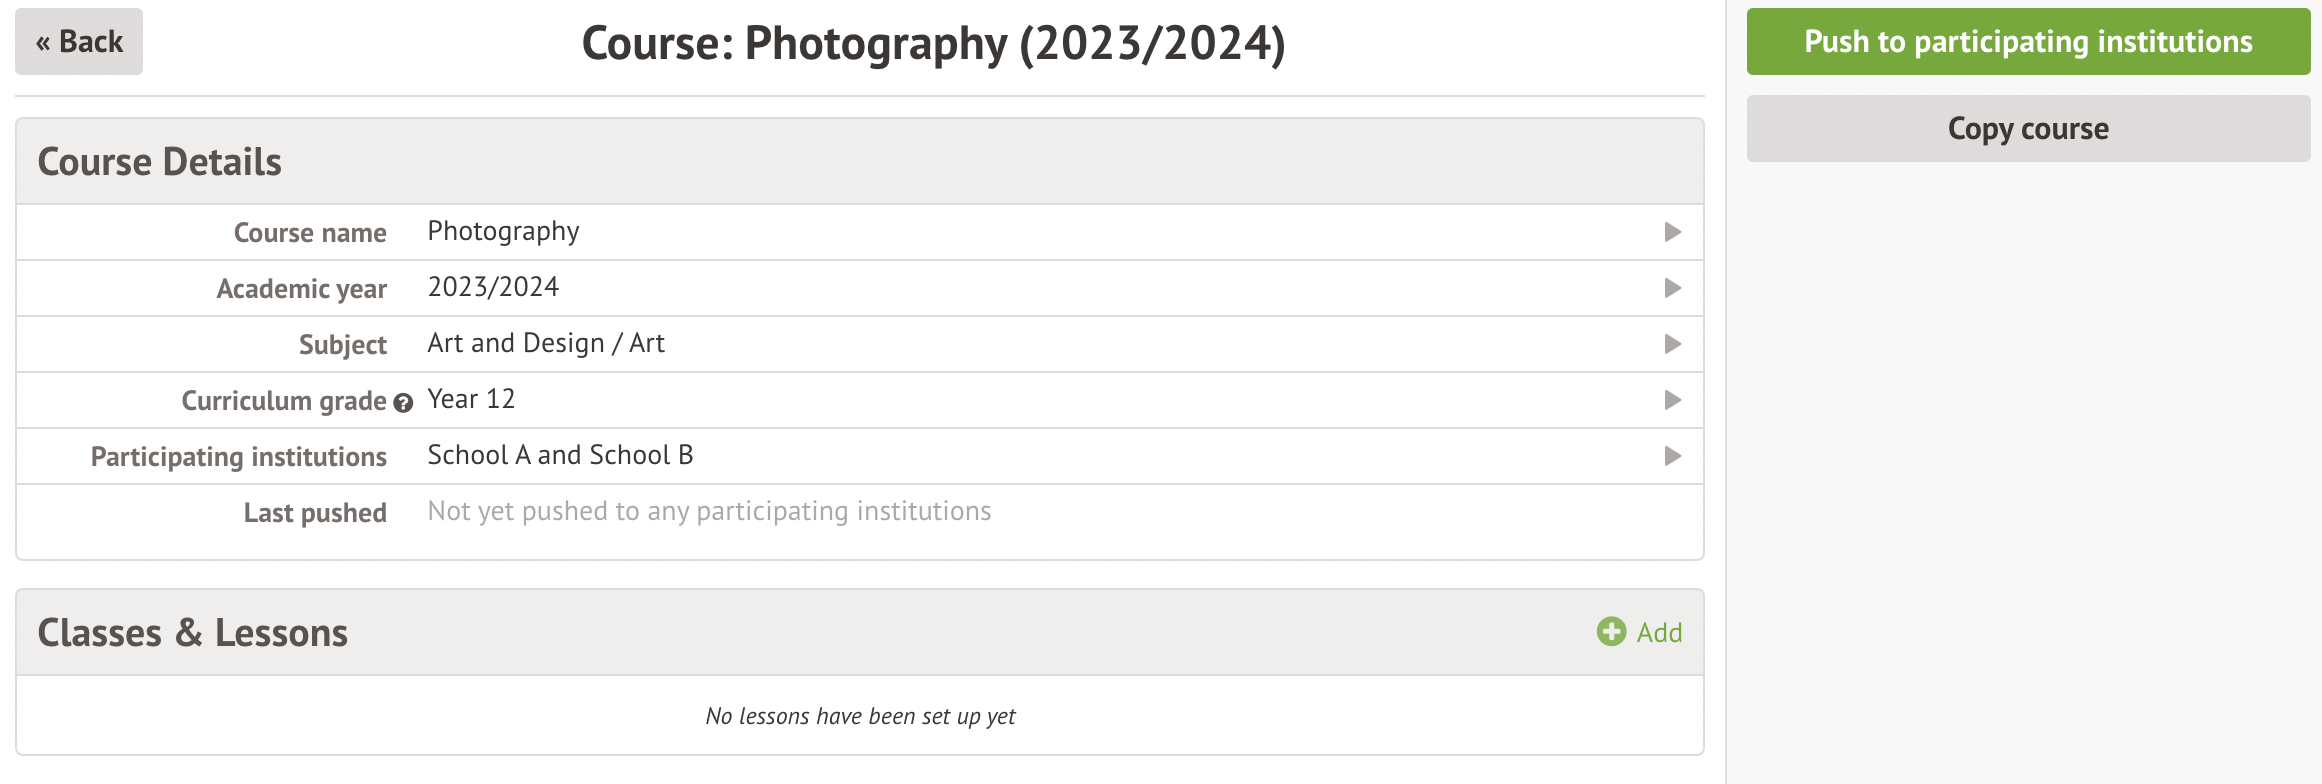Click the Classes & Lessons section heading

(192, 633)
